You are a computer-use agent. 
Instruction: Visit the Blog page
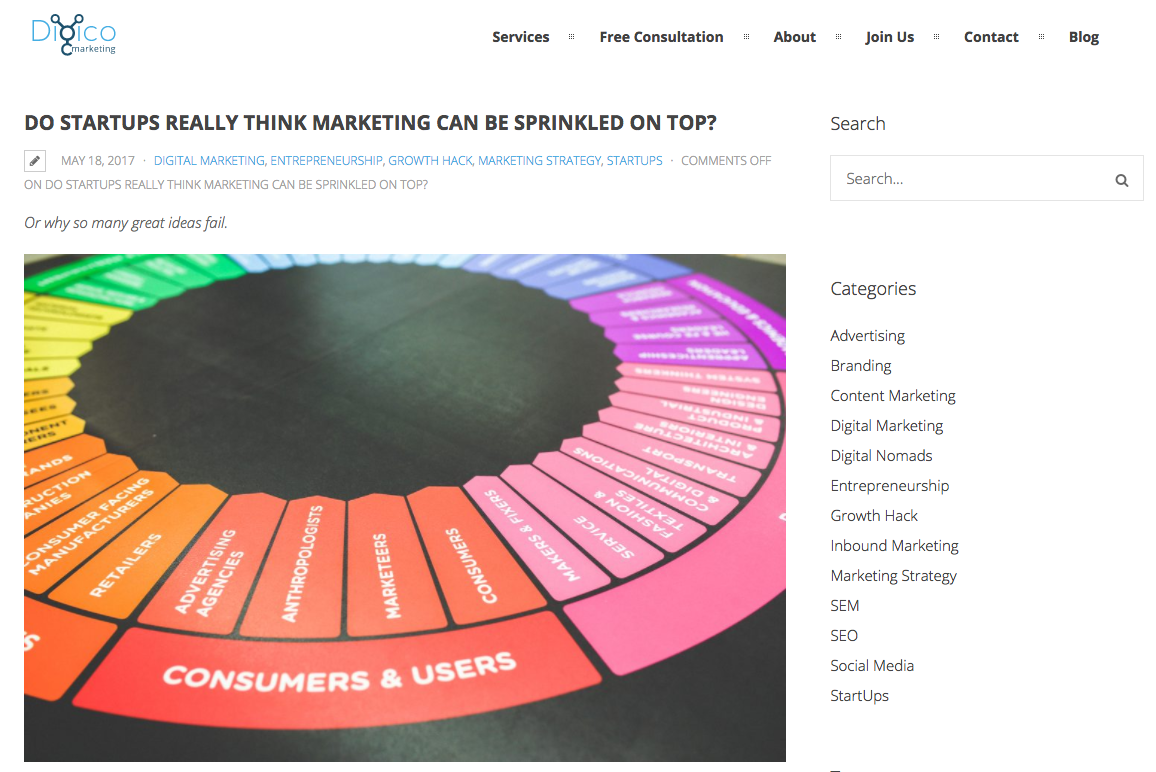click(1083, 37)
